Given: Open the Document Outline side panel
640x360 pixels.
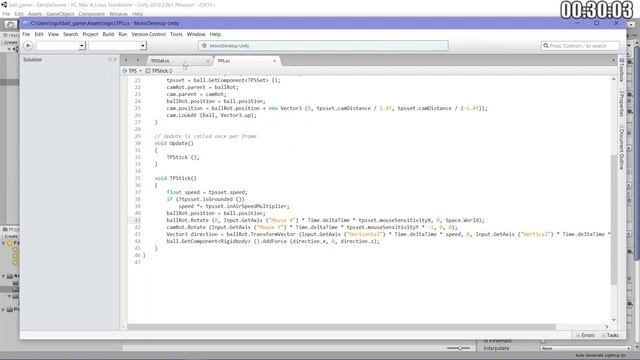Looking at the screenshot, I should tap(622, 149).
